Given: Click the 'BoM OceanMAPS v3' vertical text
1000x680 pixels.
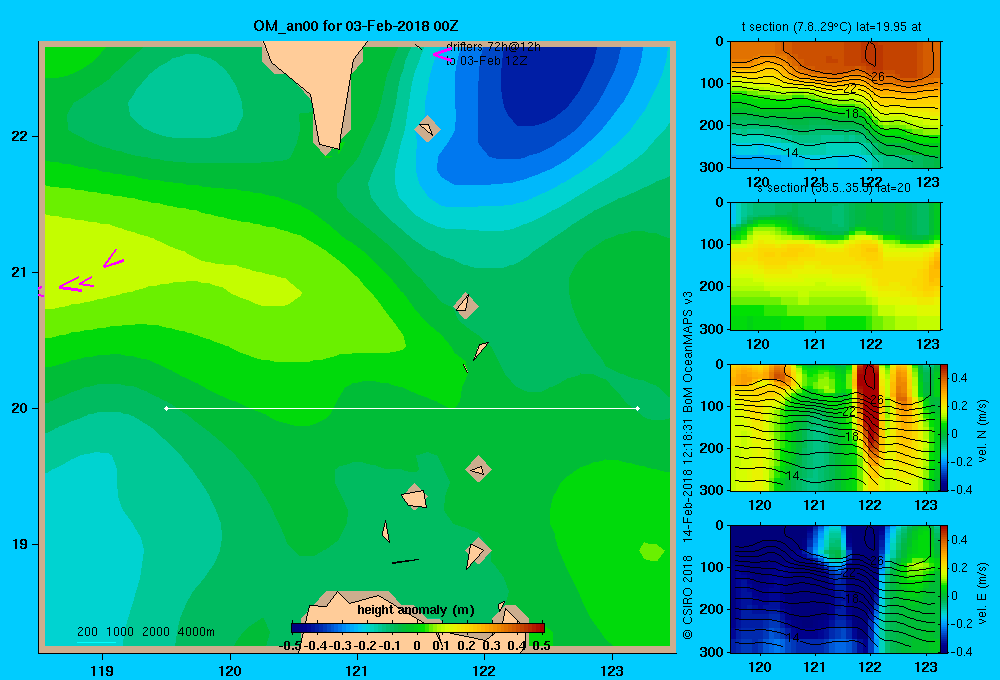Looking at the screenshot, I should pos(688,352).
